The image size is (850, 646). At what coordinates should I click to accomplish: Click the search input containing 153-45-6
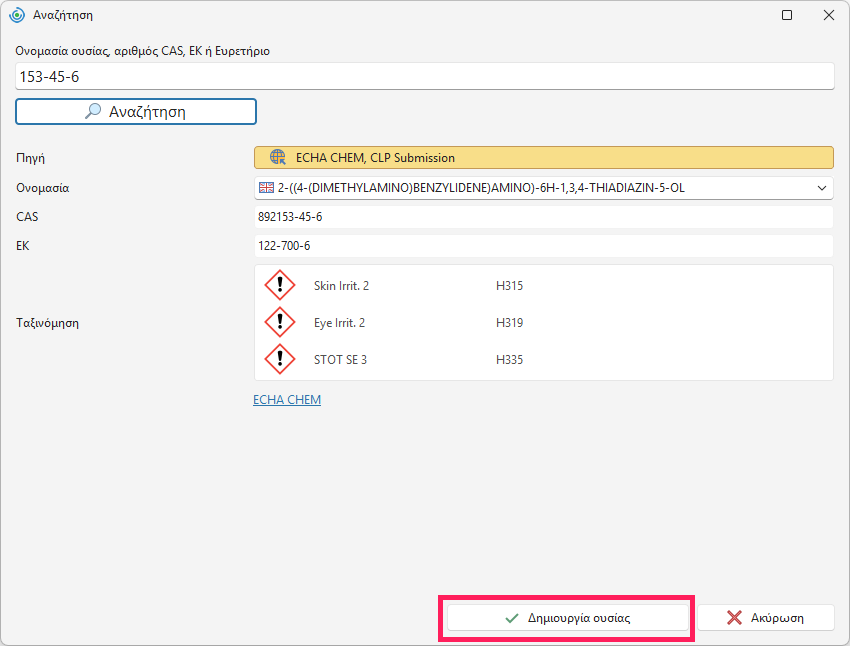coord(425,76)
